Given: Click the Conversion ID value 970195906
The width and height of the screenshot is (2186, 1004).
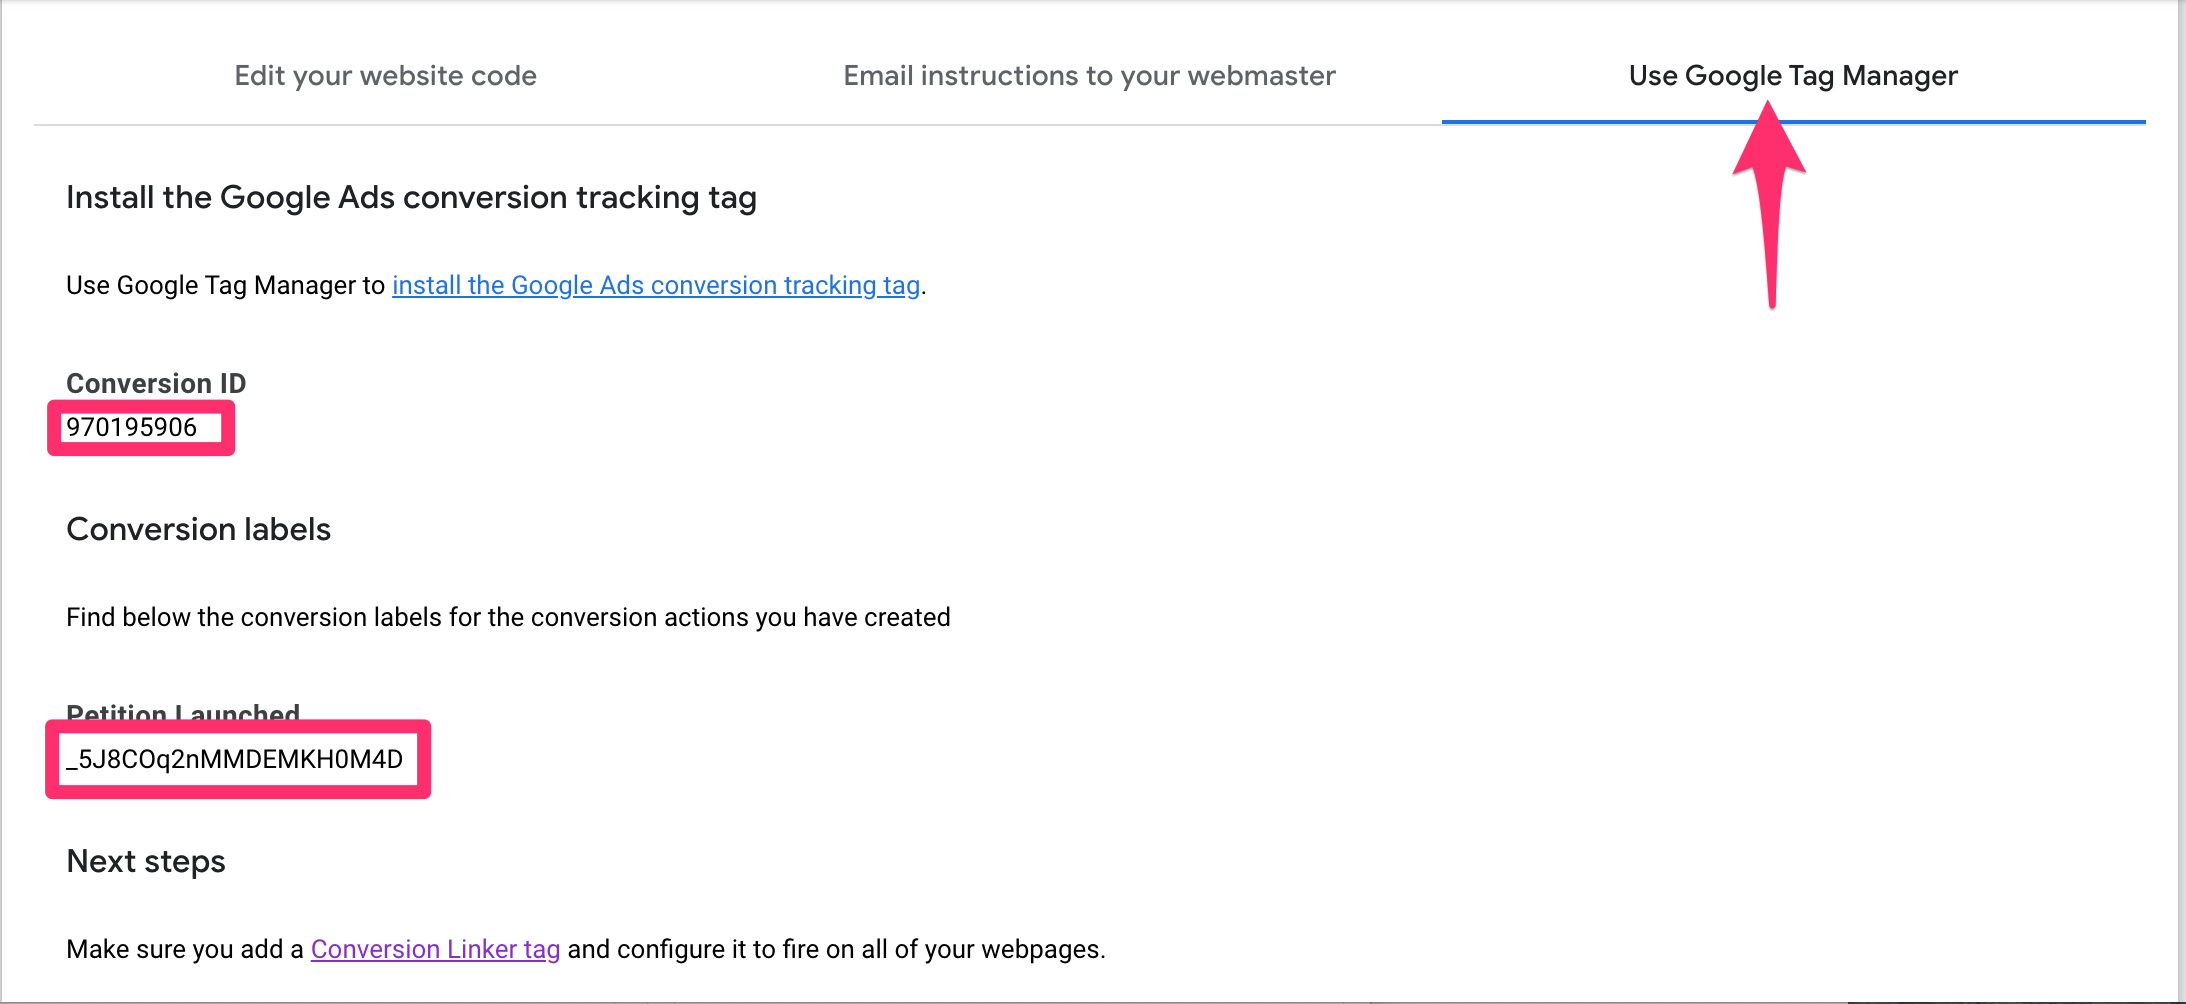Looking at the screenshot, I should coord(131,427).
